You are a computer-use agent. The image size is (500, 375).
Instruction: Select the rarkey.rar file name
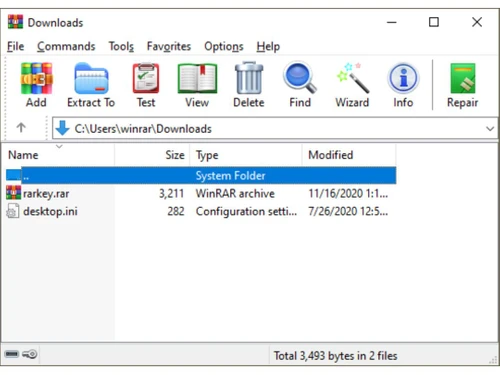click(46, 194)
